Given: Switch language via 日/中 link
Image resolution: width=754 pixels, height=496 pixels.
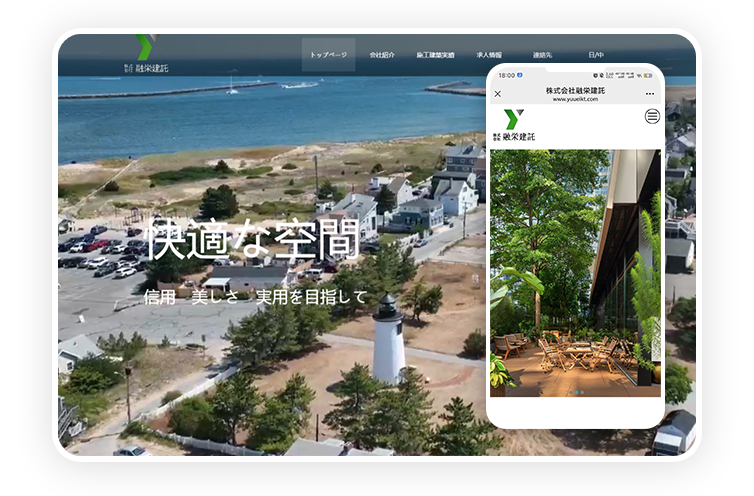Looking at the screenshot, I should click(x=596, y=55).
